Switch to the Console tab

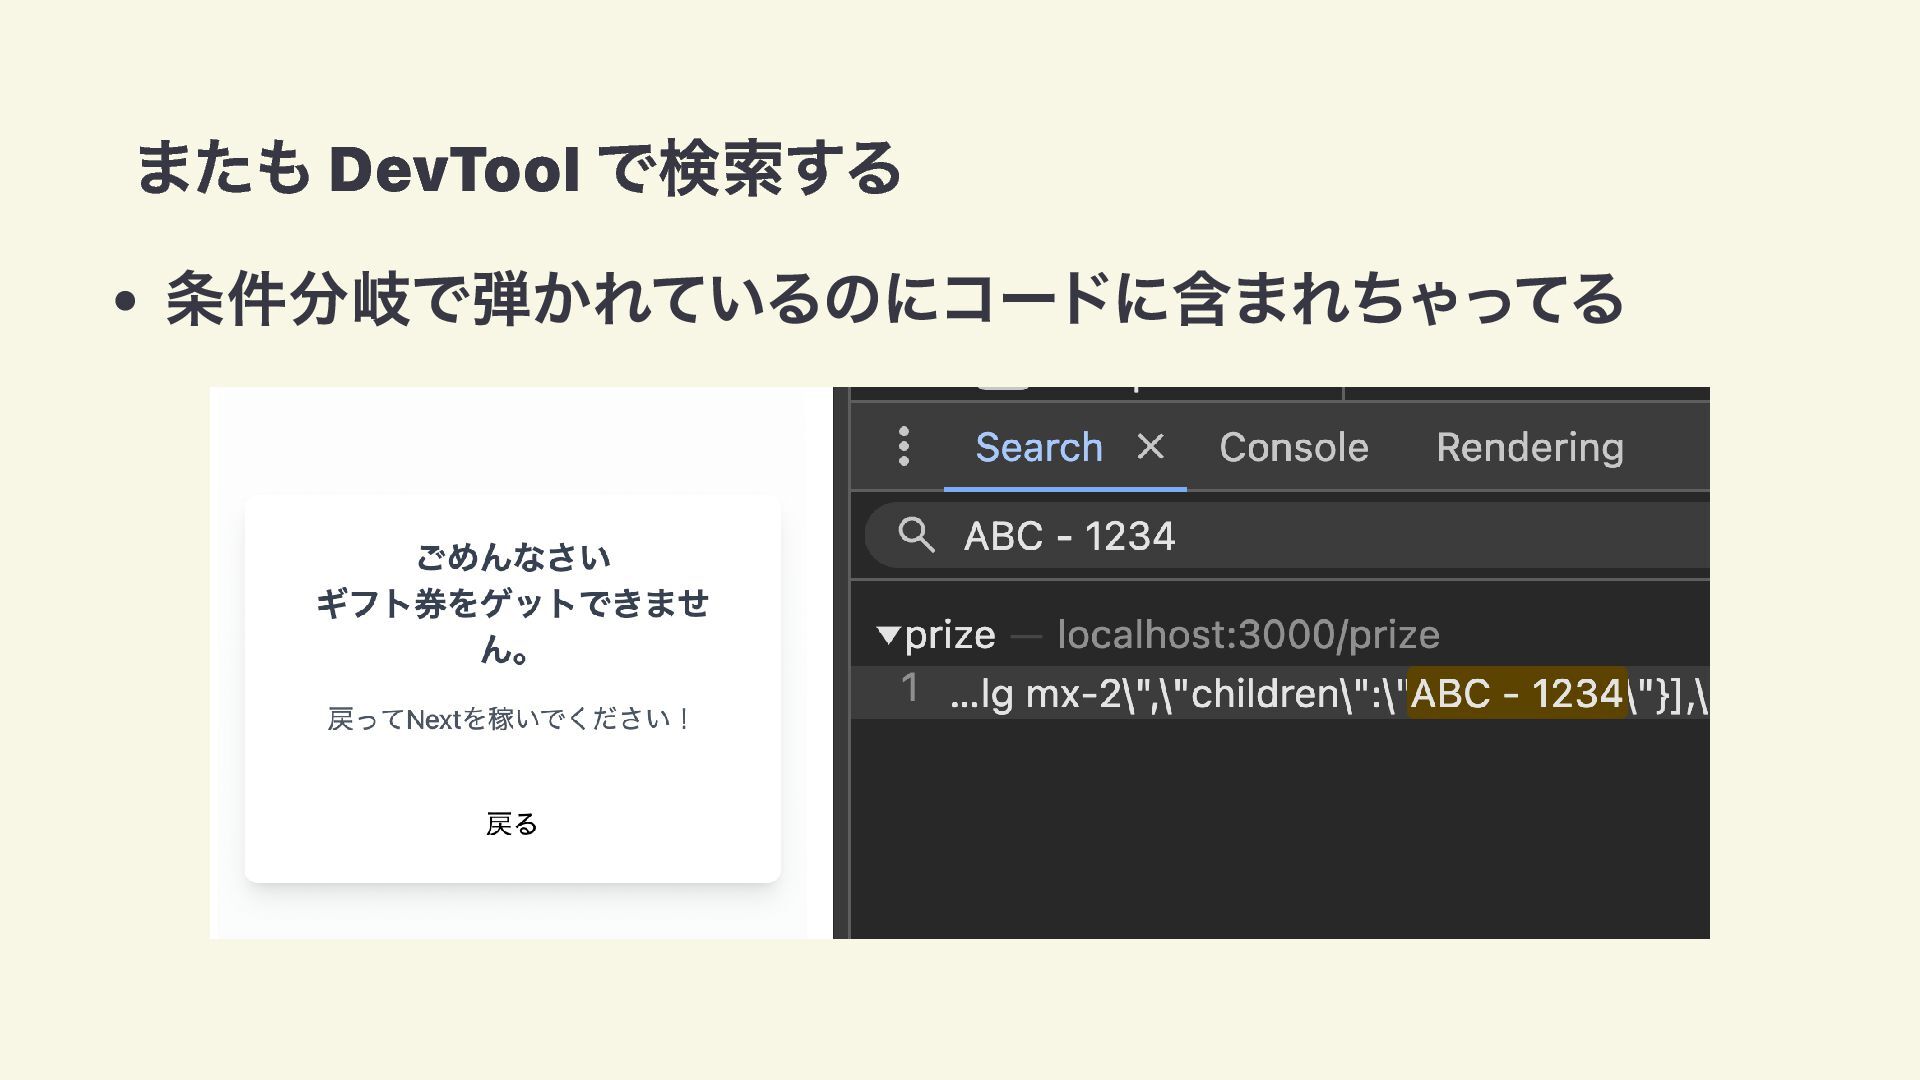(1293, 447)
